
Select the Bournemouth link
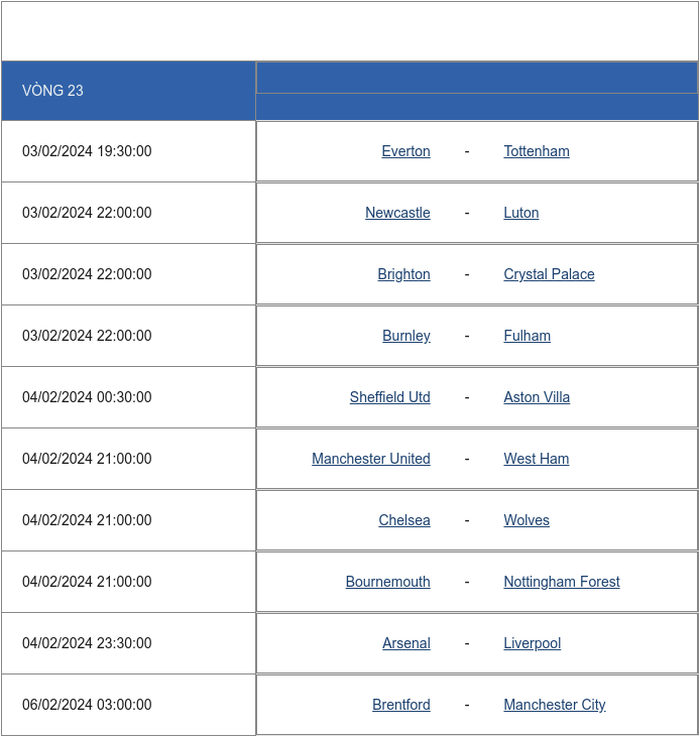click(388, 582)
